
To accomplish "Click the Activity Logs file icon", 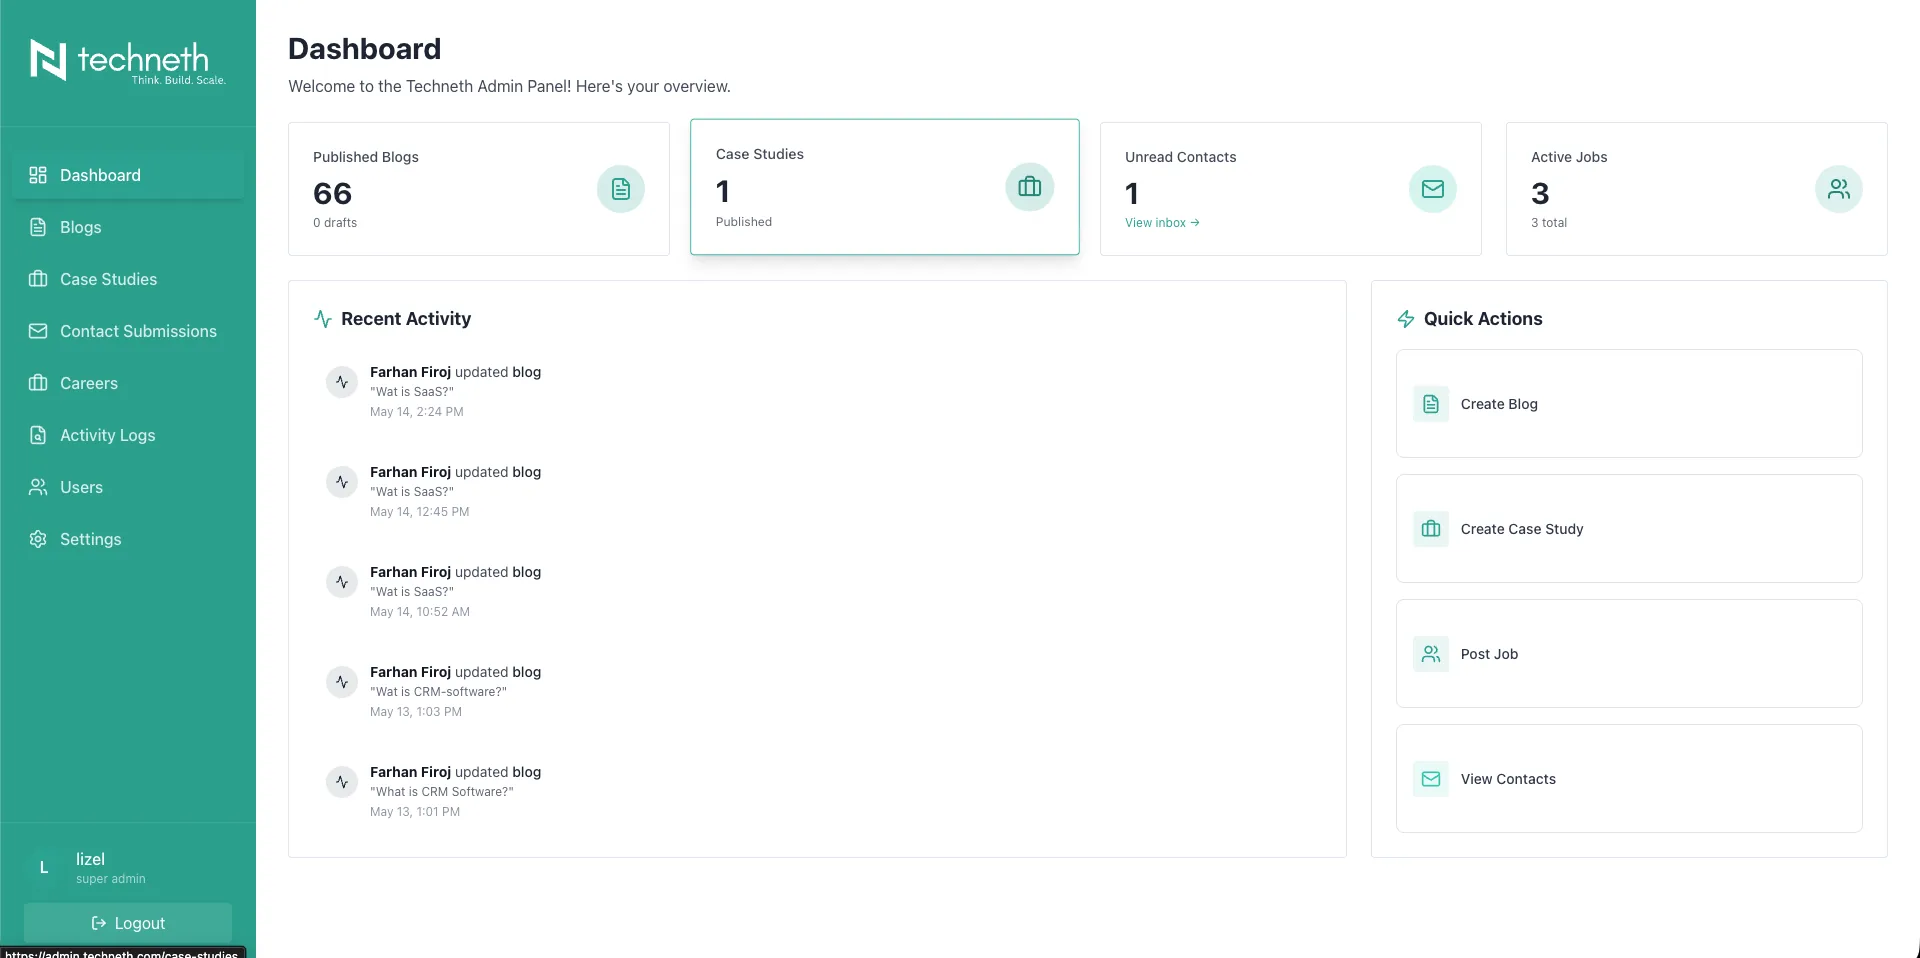I will [38, 435].
